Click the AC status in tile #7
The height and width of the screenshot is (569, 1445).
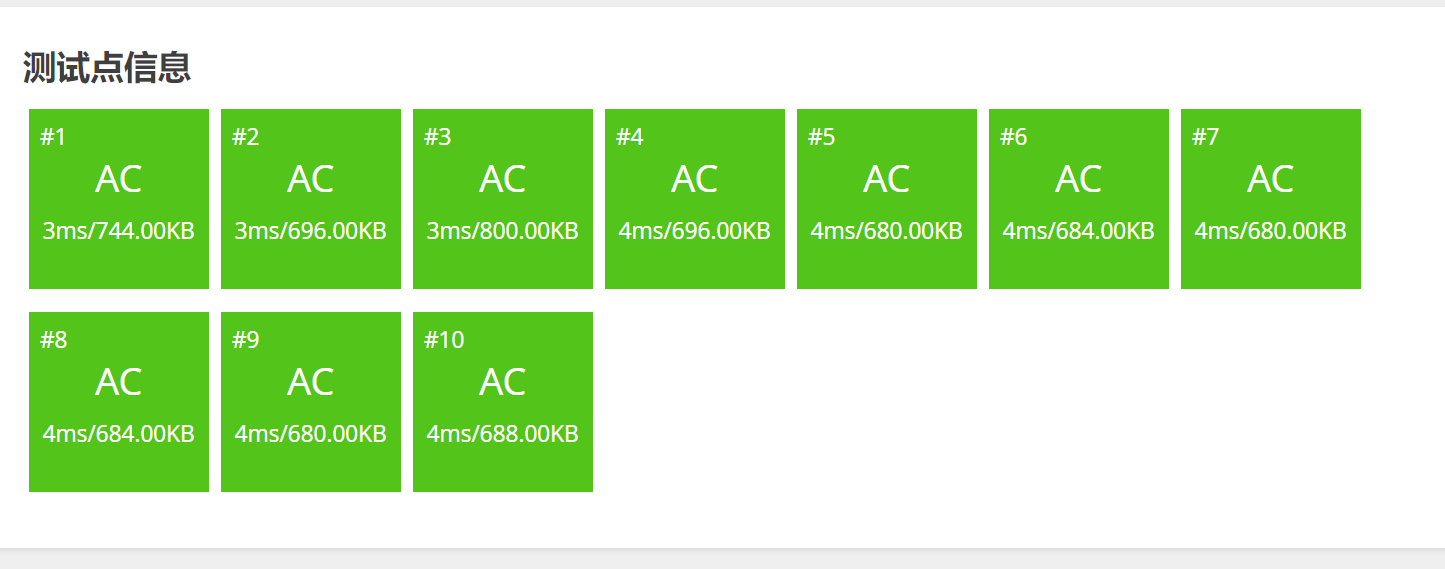1271,180
